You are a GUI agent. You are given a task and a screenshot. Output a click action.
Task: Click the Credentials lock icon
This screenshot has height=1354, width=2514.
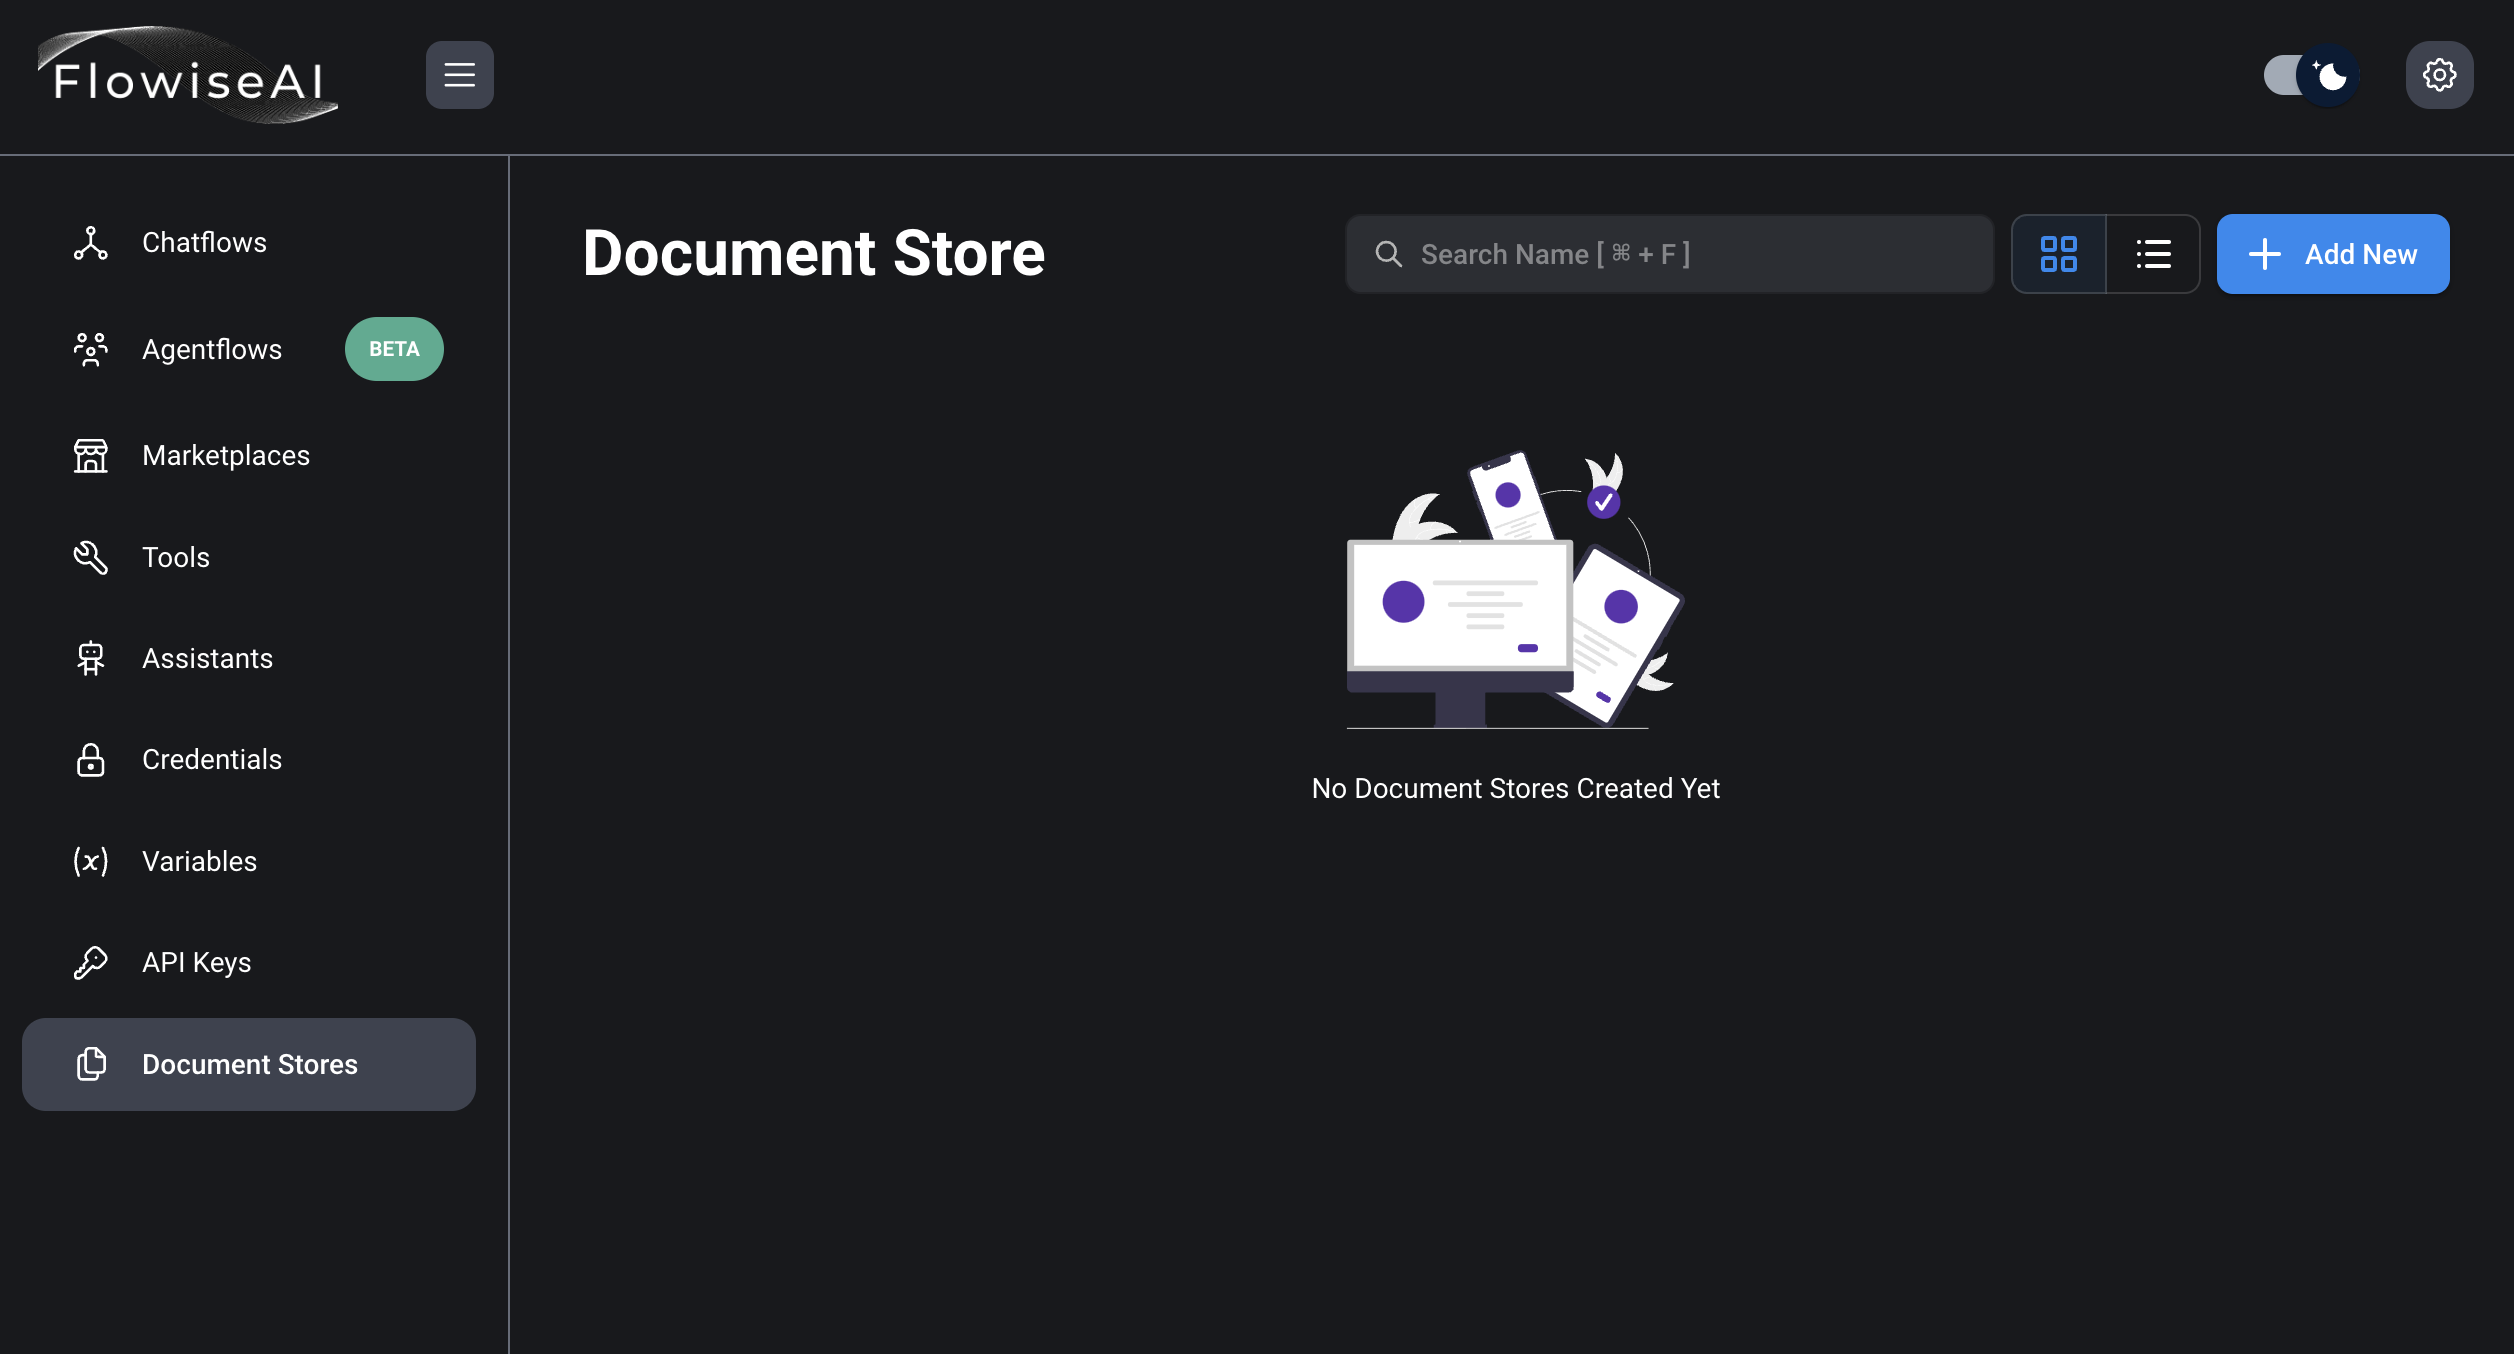point(90,760)
